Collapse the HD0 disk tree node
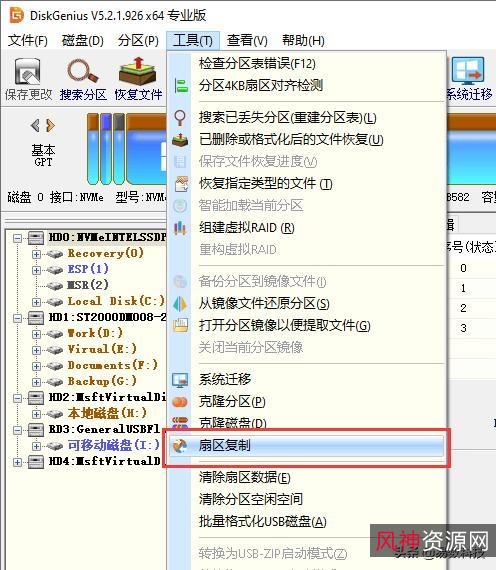 [17, 238]
